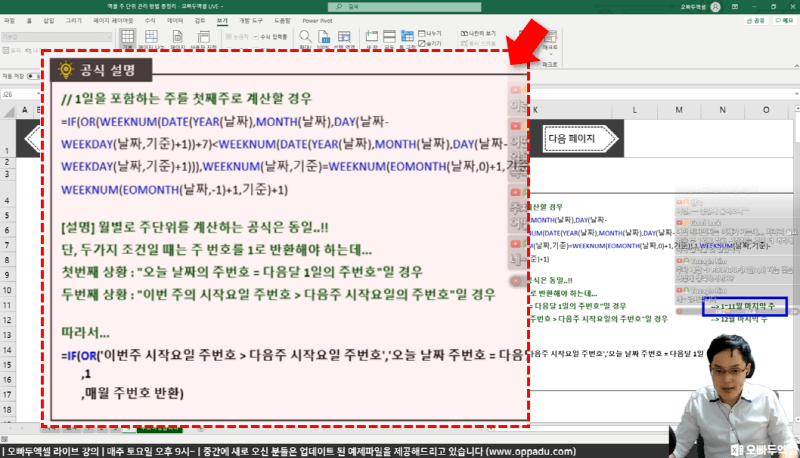Expand the formula bar chevron
Viewport: 800px width, 458px height.
click(796, 94)
